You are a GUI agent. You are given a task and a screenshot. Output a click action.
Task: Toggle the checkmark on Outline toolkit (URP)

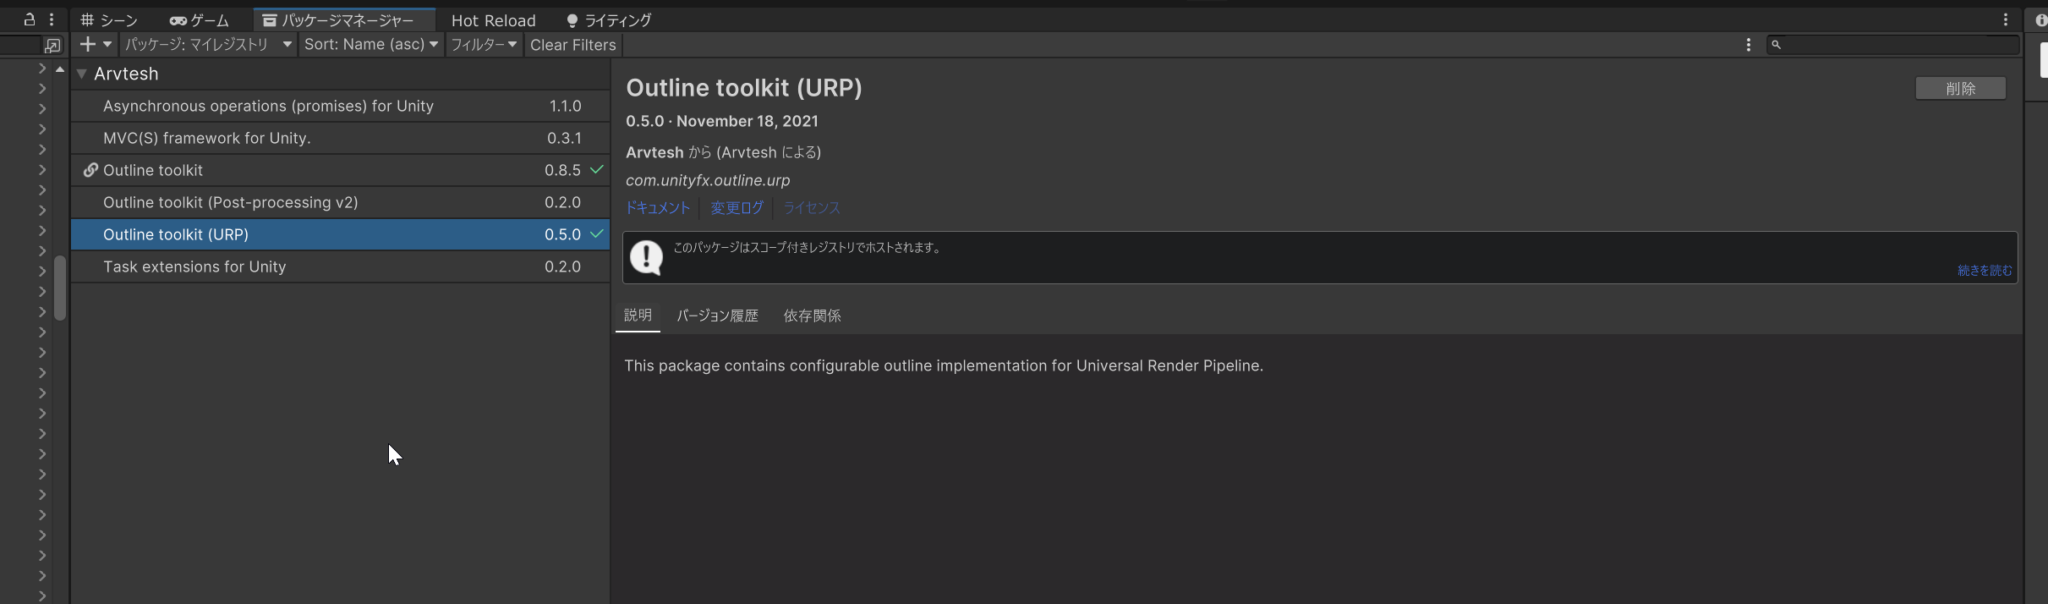coord(597,234)
